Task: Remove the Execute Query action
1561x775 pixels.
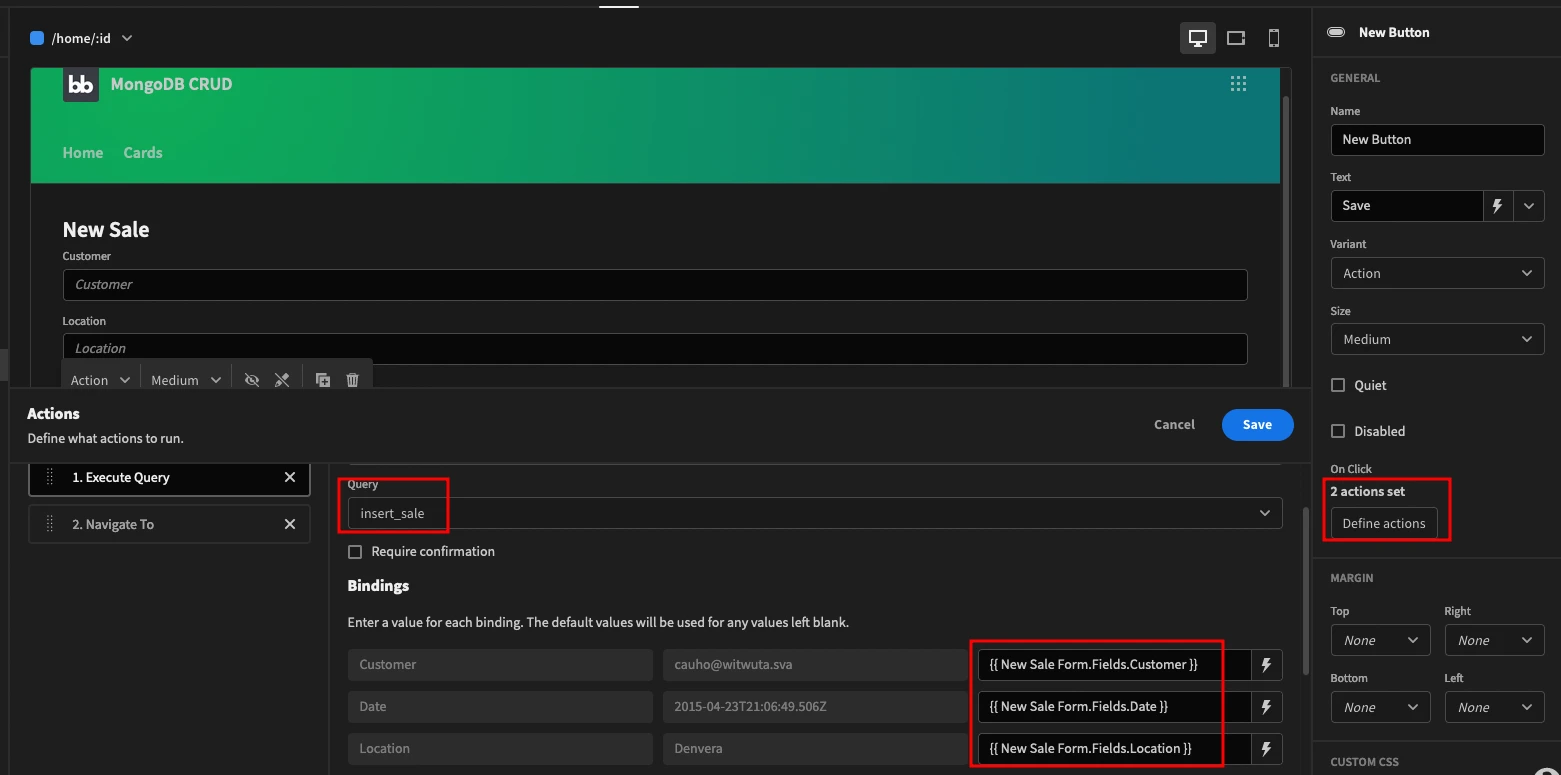Action: (290, 477)
